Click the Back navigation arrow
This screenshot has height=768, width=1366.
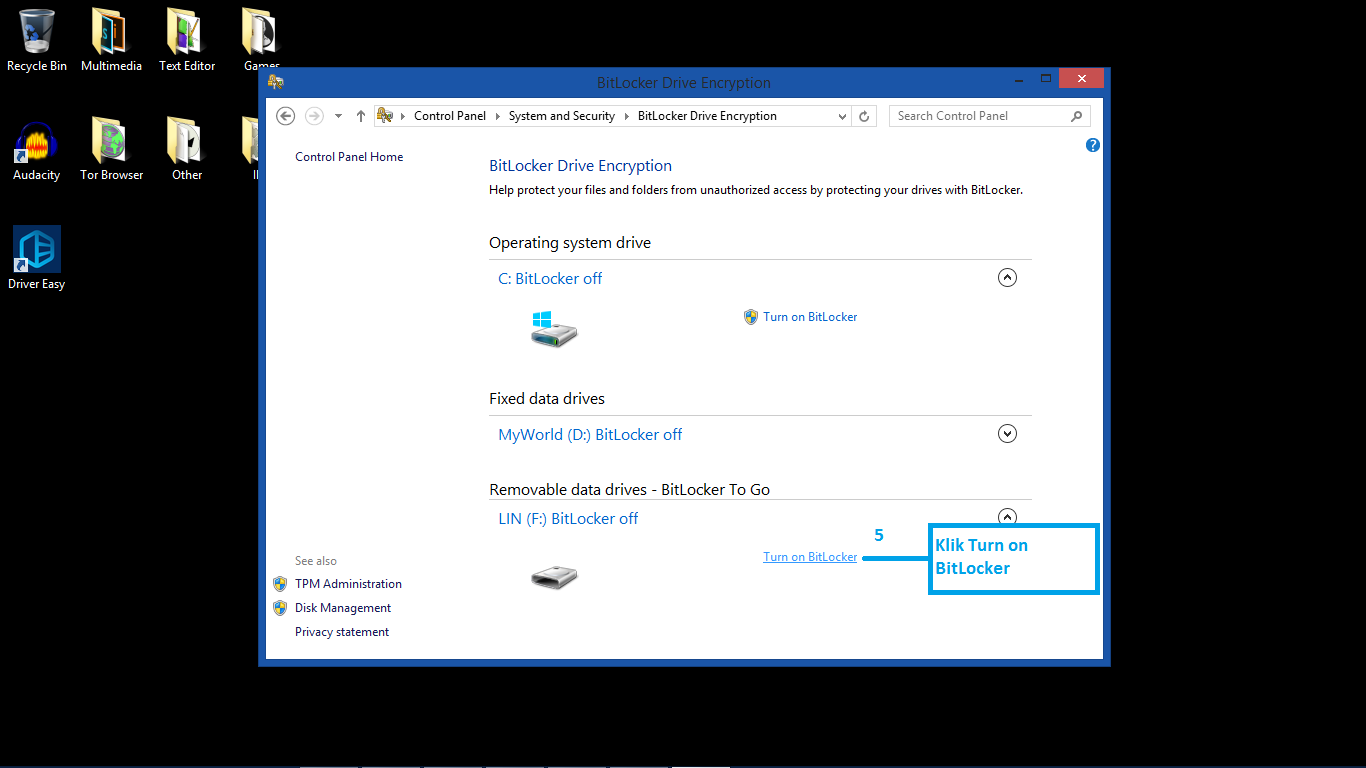[286, 116]
